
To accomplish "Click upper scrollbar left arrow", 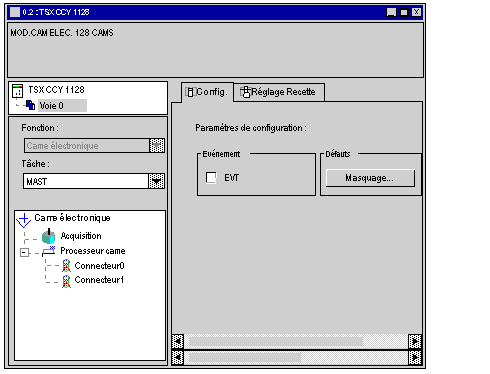I will [178, 341].
